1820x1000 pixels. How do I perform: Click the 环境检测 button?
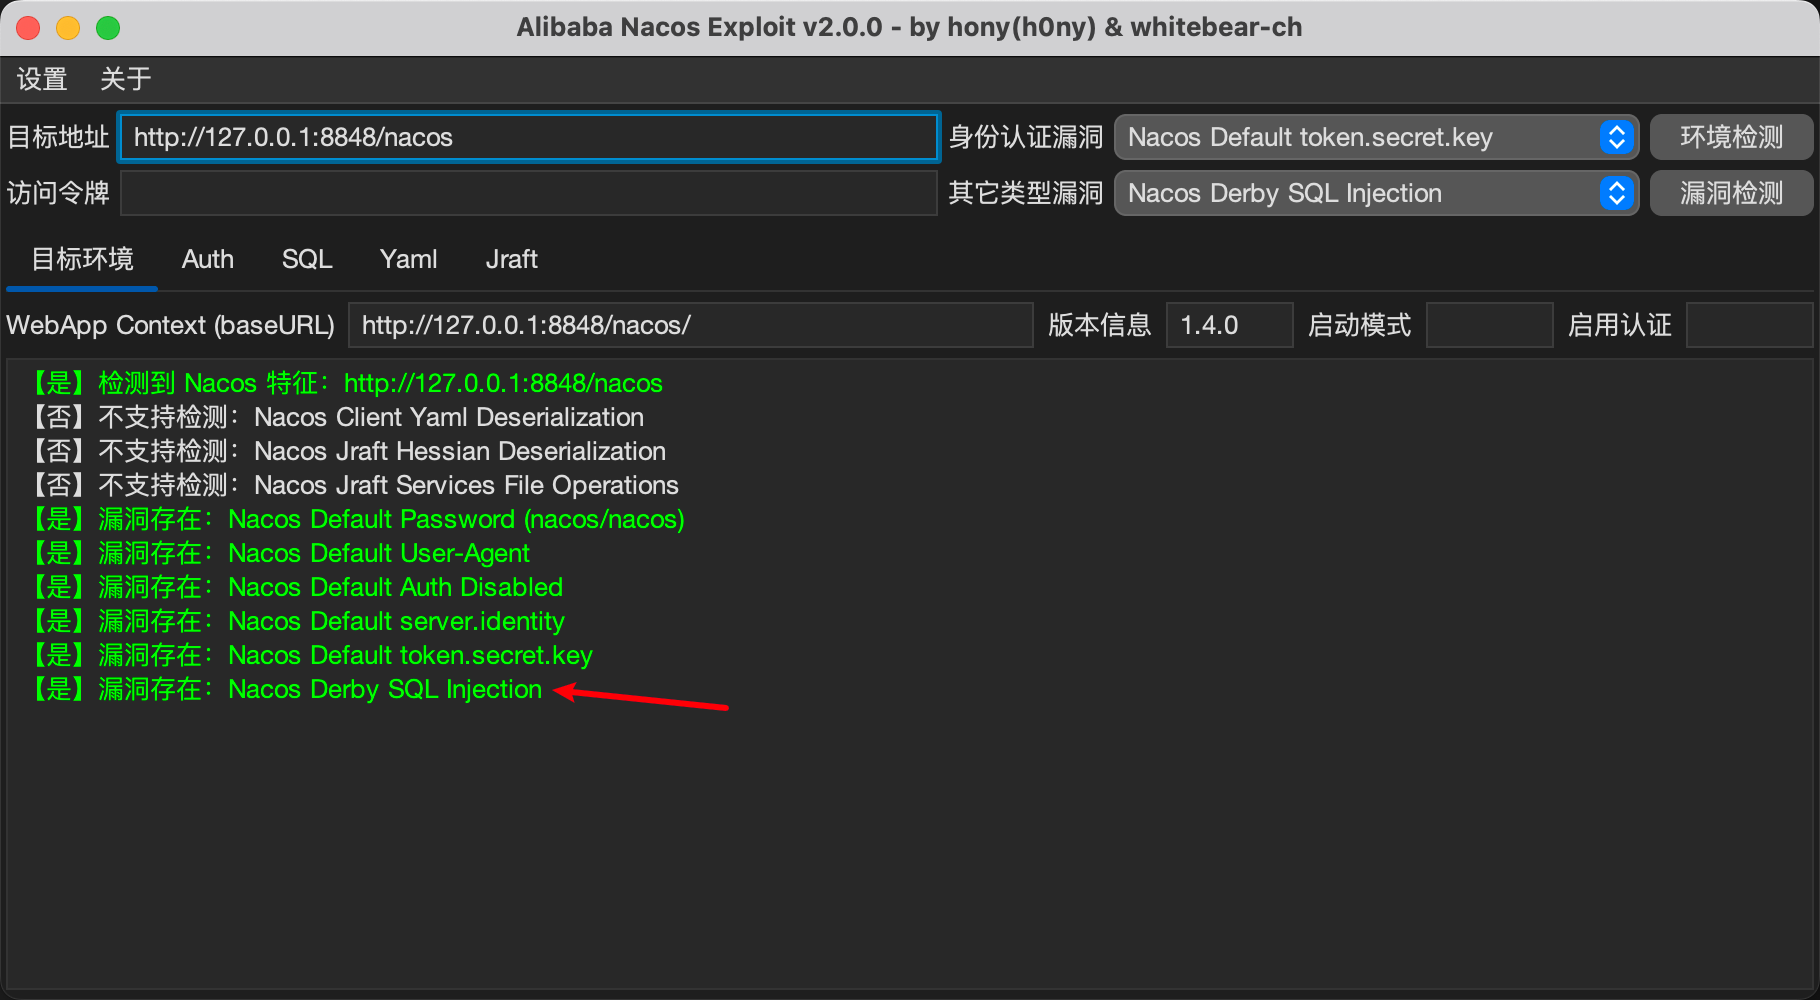(1731, 137)
